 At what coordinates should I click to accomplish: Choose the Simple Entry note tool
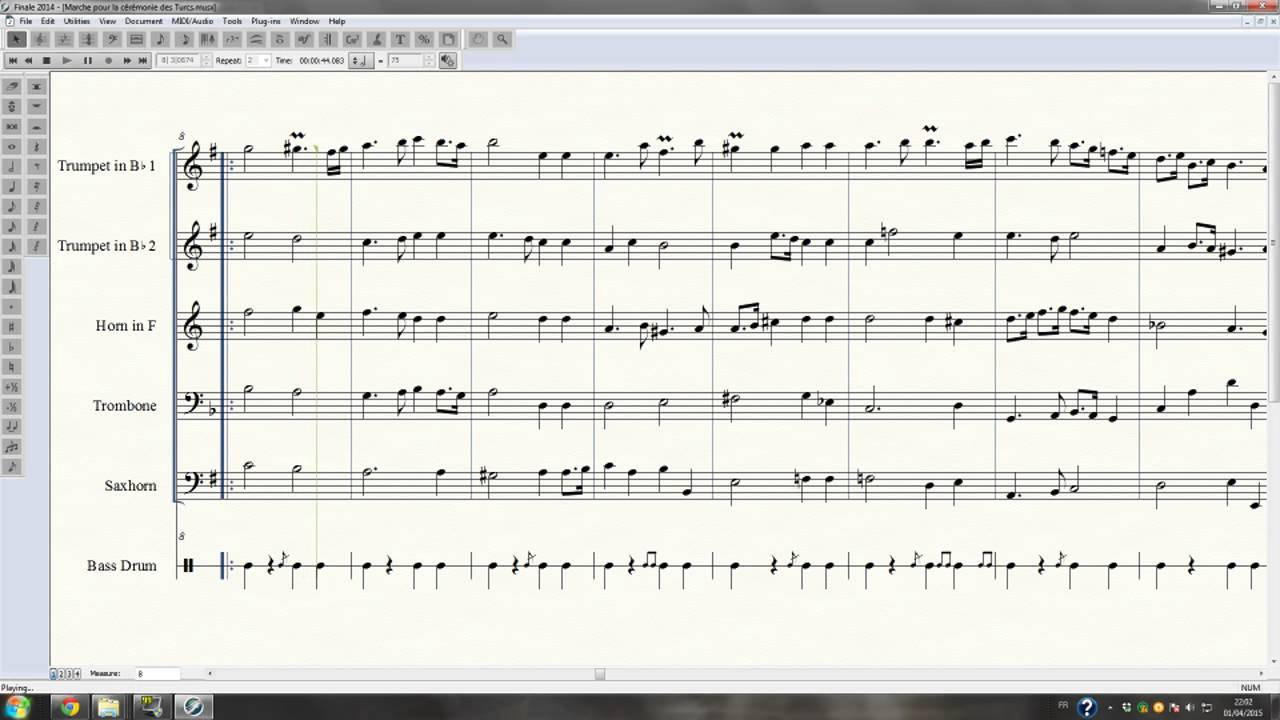tap(160, 39)
